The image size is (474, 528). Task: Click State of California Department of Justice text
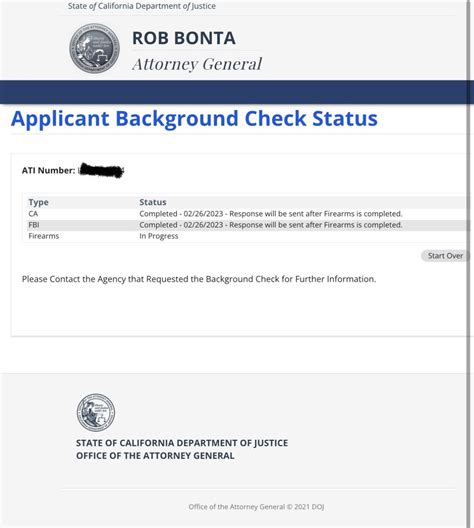[x=142, y=6]
